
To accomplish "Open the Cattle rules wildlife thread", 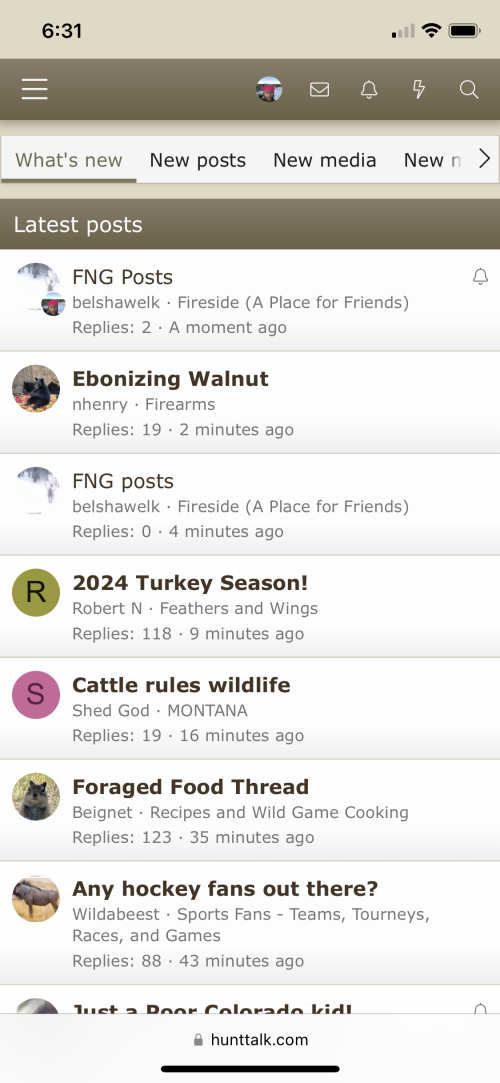I will tap(181, 685).
